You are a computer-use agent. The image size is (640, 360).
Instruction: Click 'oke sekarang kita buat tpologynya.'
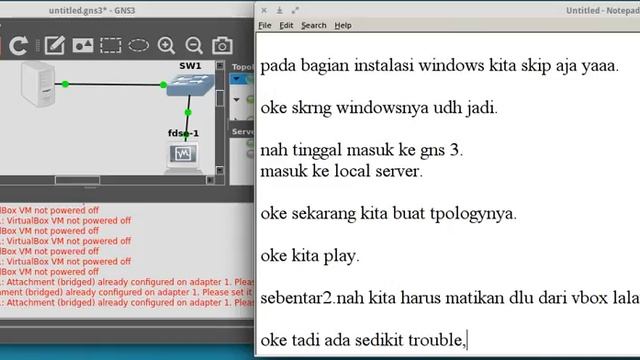[x=389, y=213]
